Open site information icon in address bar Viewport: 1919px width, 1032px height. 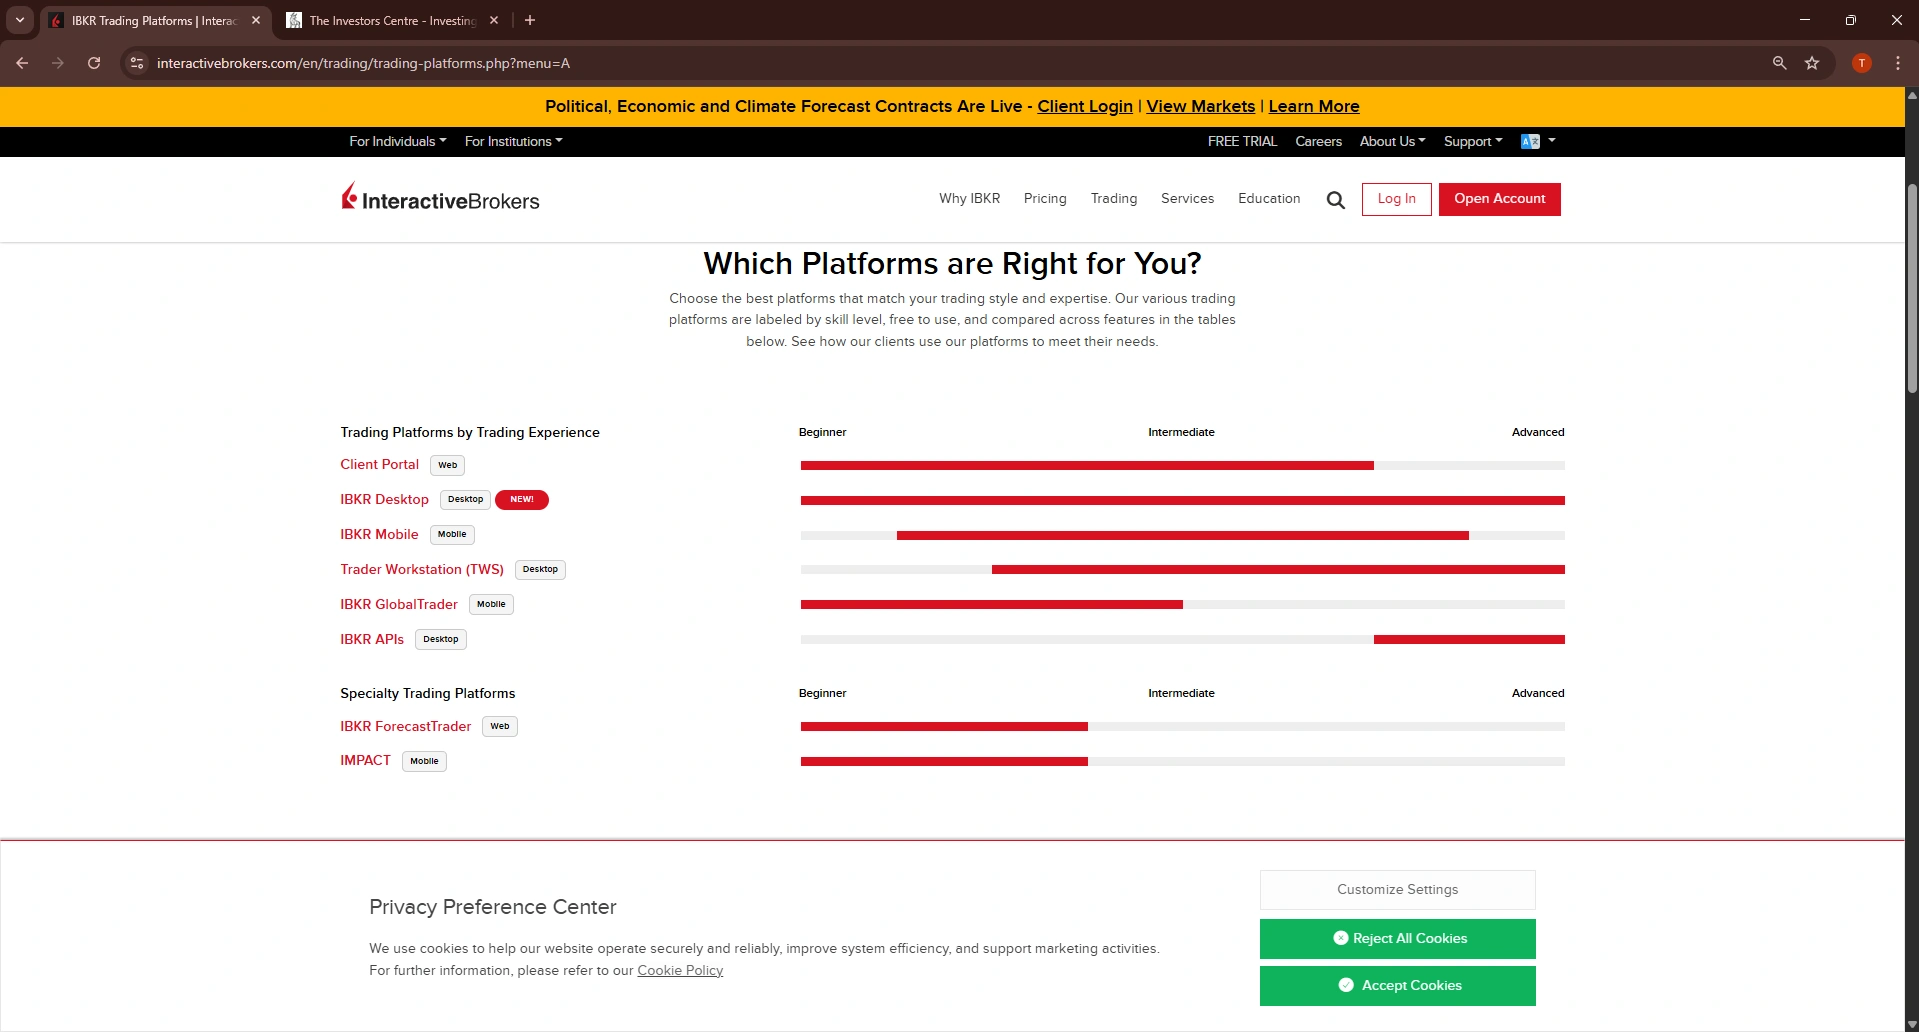137,63
